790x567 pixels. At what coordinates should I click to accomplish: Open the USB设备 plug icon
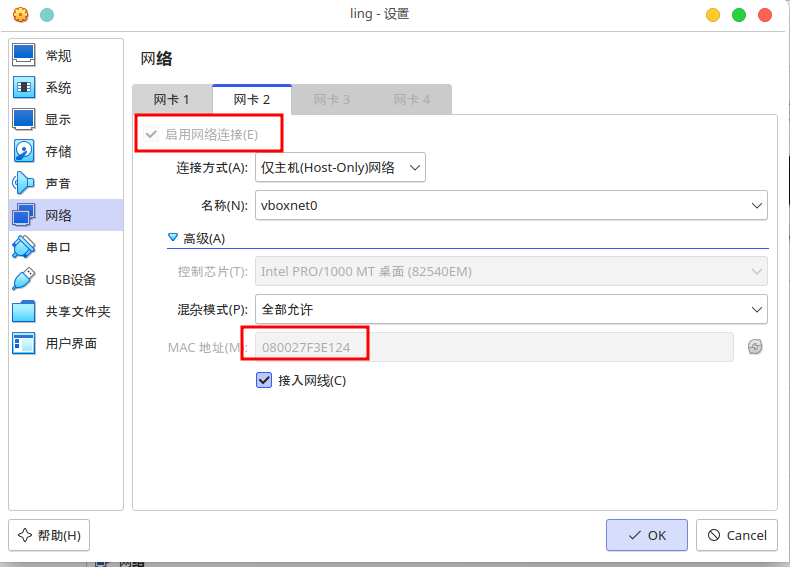click(24, 280)
